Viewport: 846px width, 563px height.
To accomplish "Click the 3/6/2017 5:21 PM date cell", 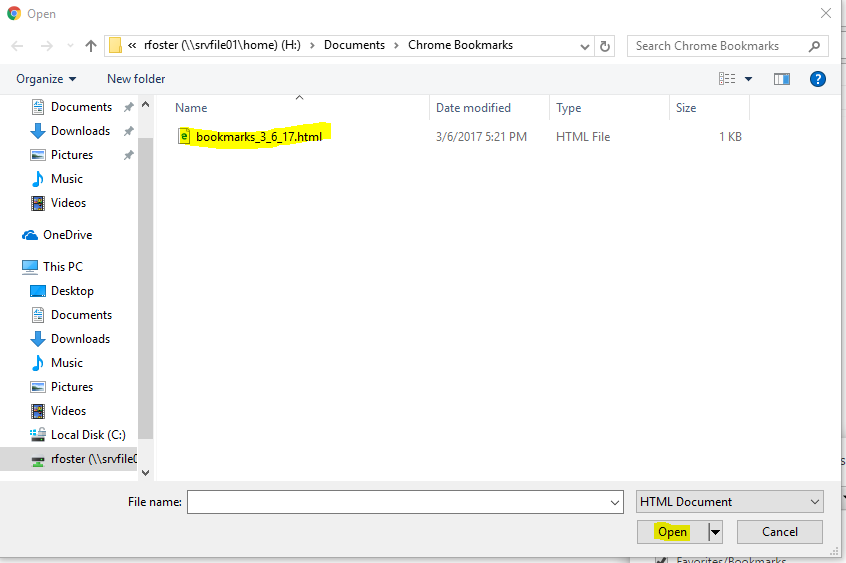I will point(481,137).
